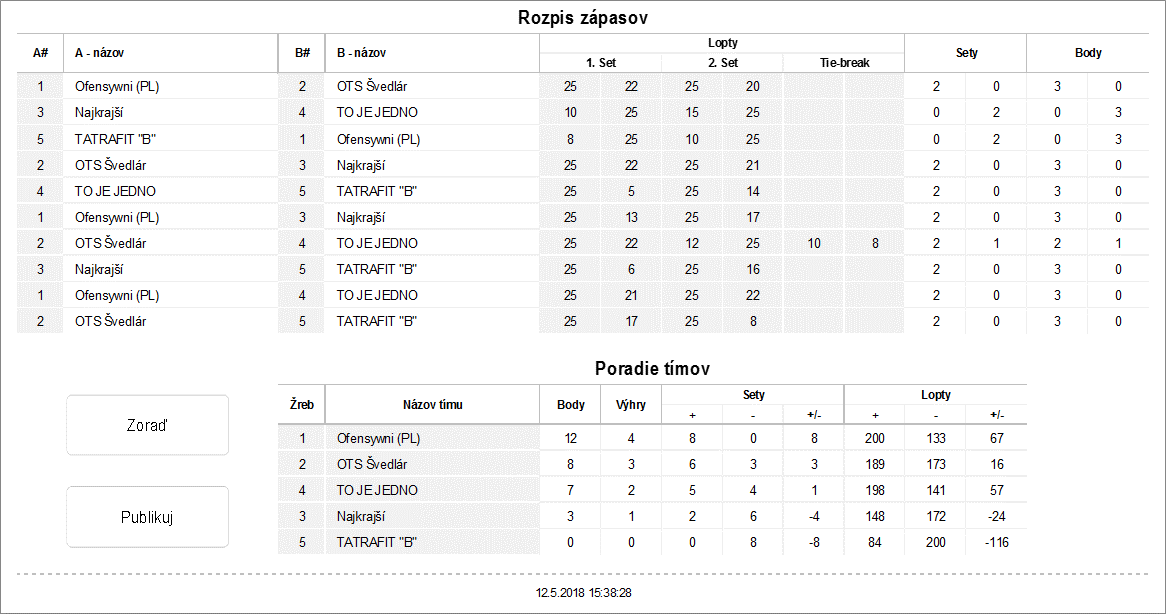The width and height of the screenshot is (1166, 614).
Task: Select the "Tie-break" column subheader
Action: [x=844, y=63]
